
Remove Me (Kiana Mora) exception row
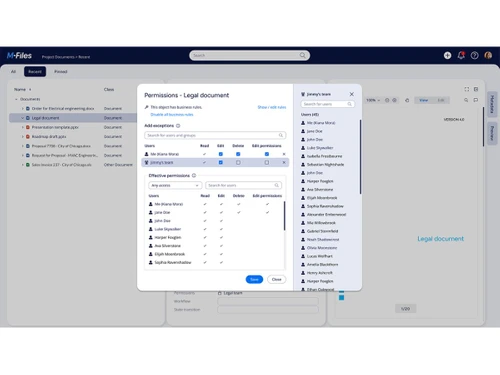click(x=284, y=154)
